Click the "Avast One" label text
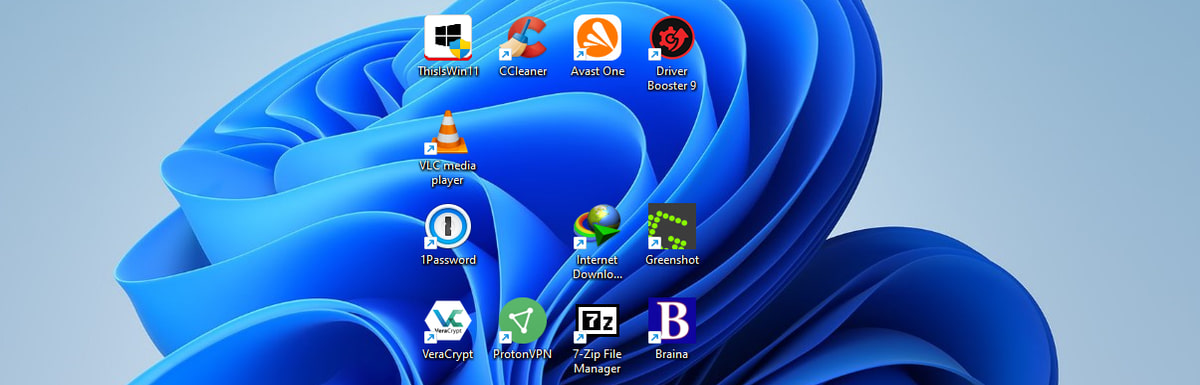1200x385 pixels. 598,72
